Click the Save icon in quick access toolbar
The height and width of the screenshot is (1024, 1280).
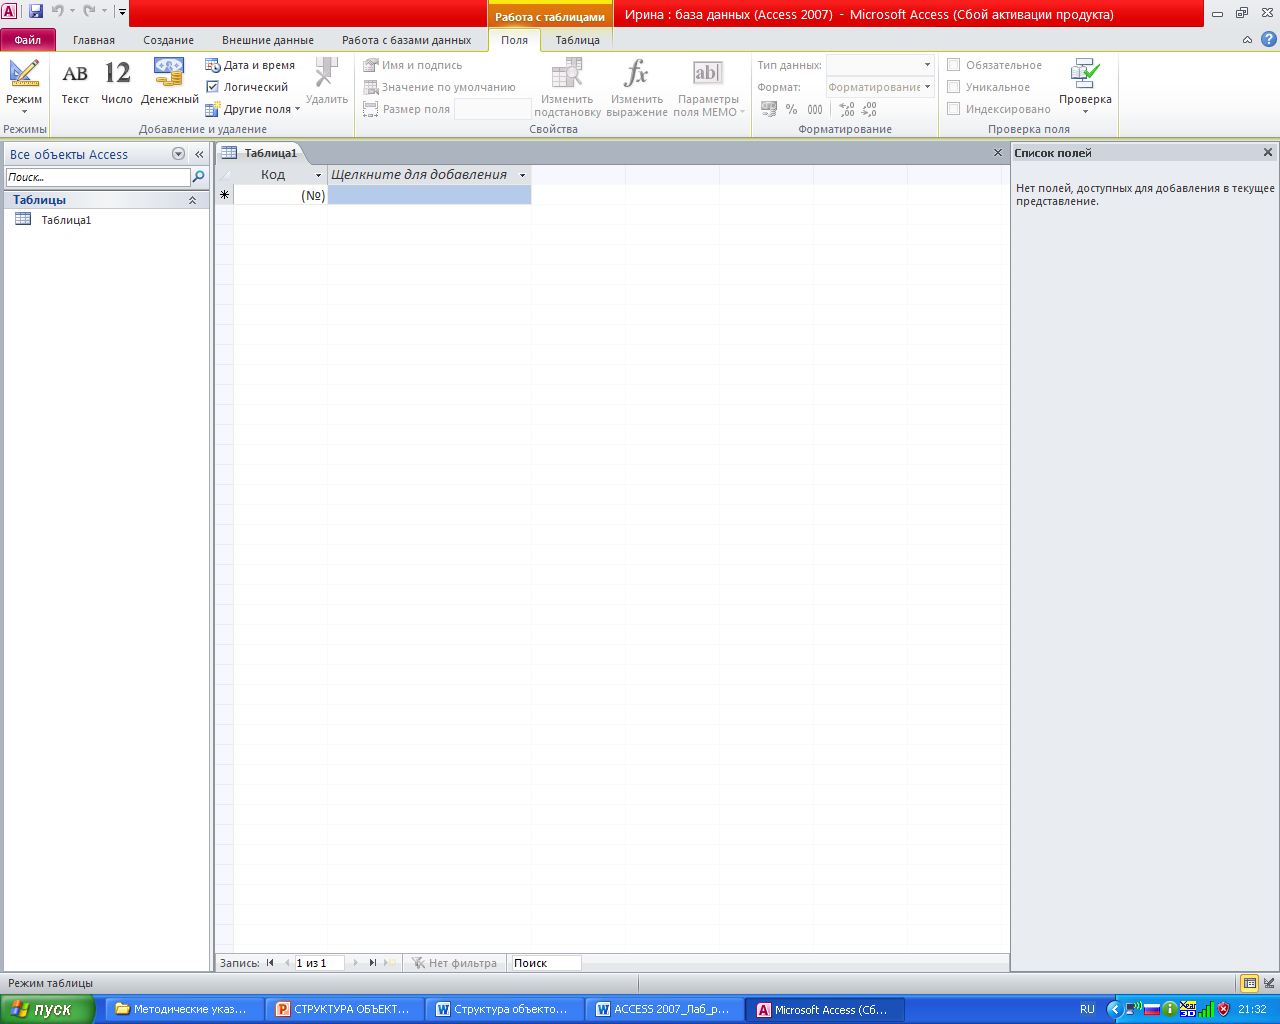click(36, 11)
